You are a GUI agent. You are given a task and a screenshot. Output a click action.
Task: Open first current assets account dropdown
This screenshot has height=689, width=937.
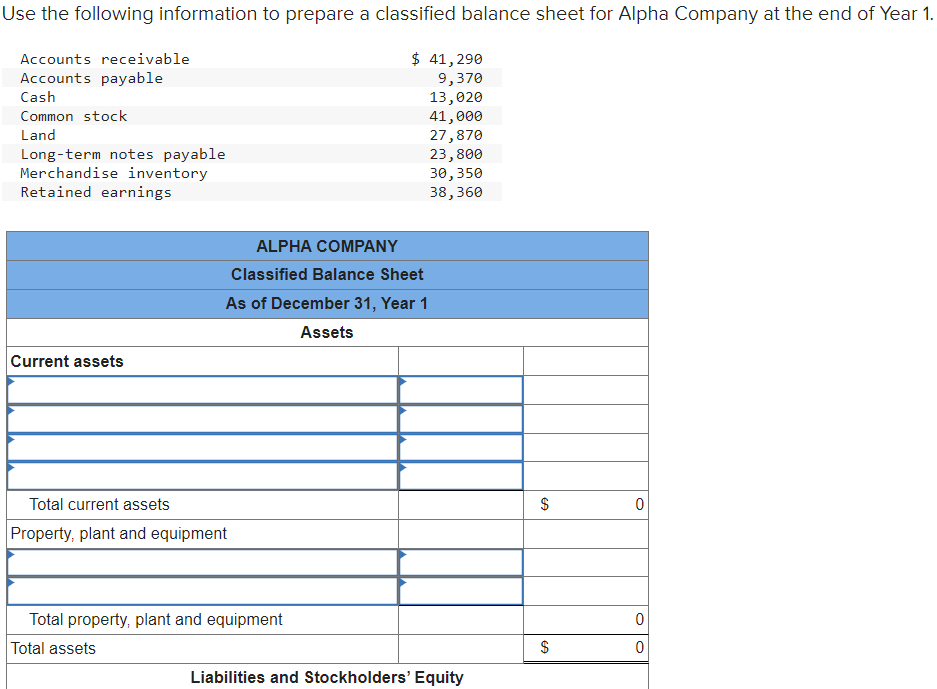click(203, 390)
